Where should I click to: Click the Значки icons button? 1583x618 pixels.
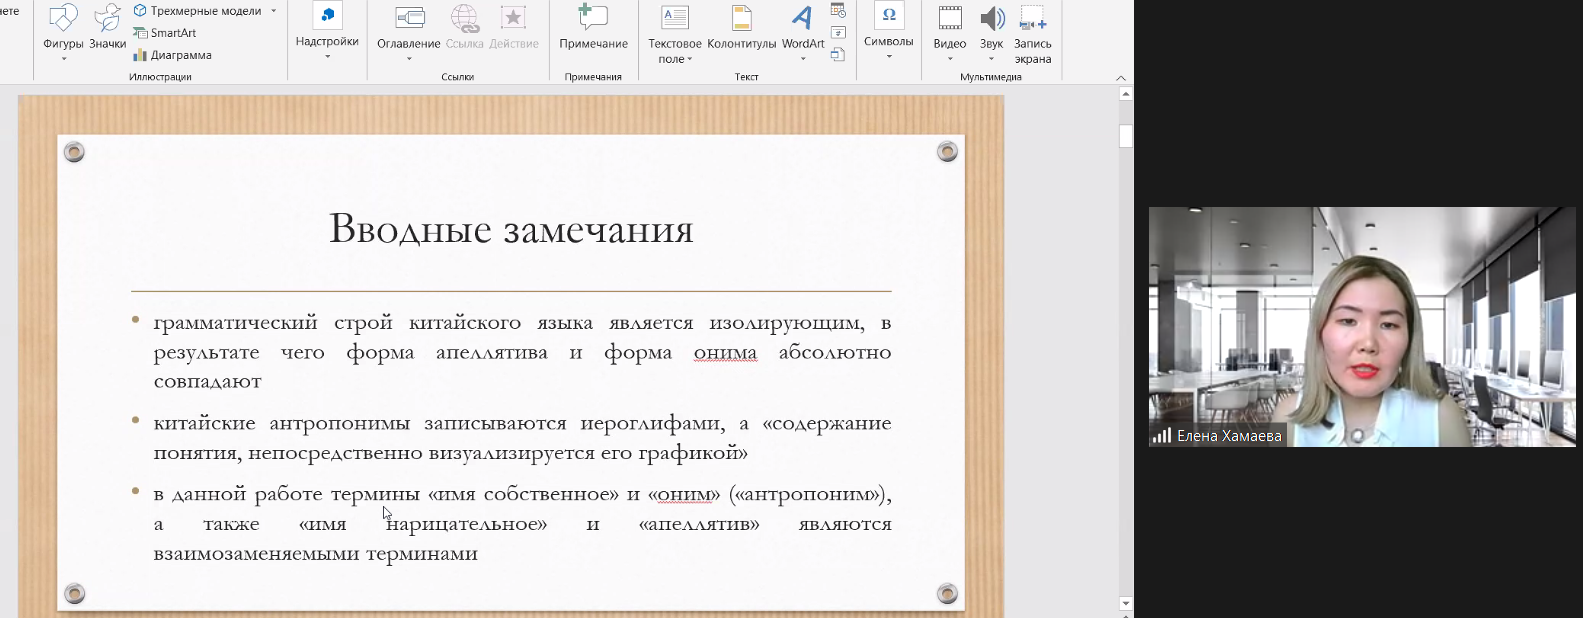coord(107,28)
